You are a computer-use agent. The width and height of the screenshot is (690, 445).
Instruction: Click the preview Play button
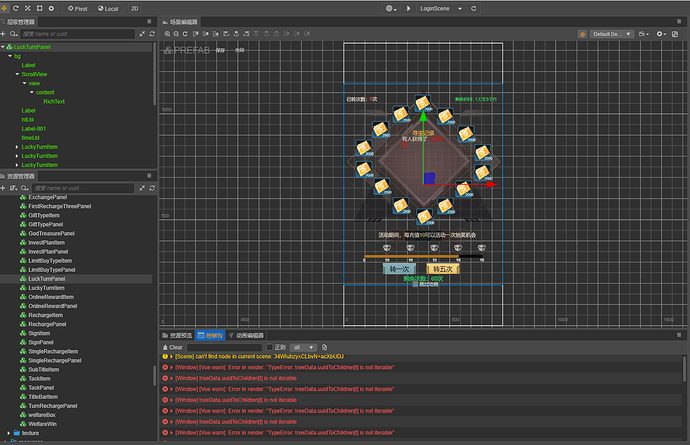click(x=409, y=7)
